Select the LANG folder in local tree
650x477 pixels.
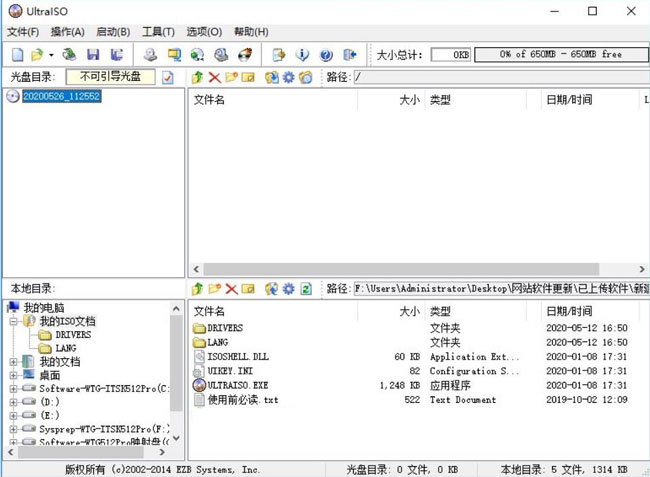(x=66, y=348)
